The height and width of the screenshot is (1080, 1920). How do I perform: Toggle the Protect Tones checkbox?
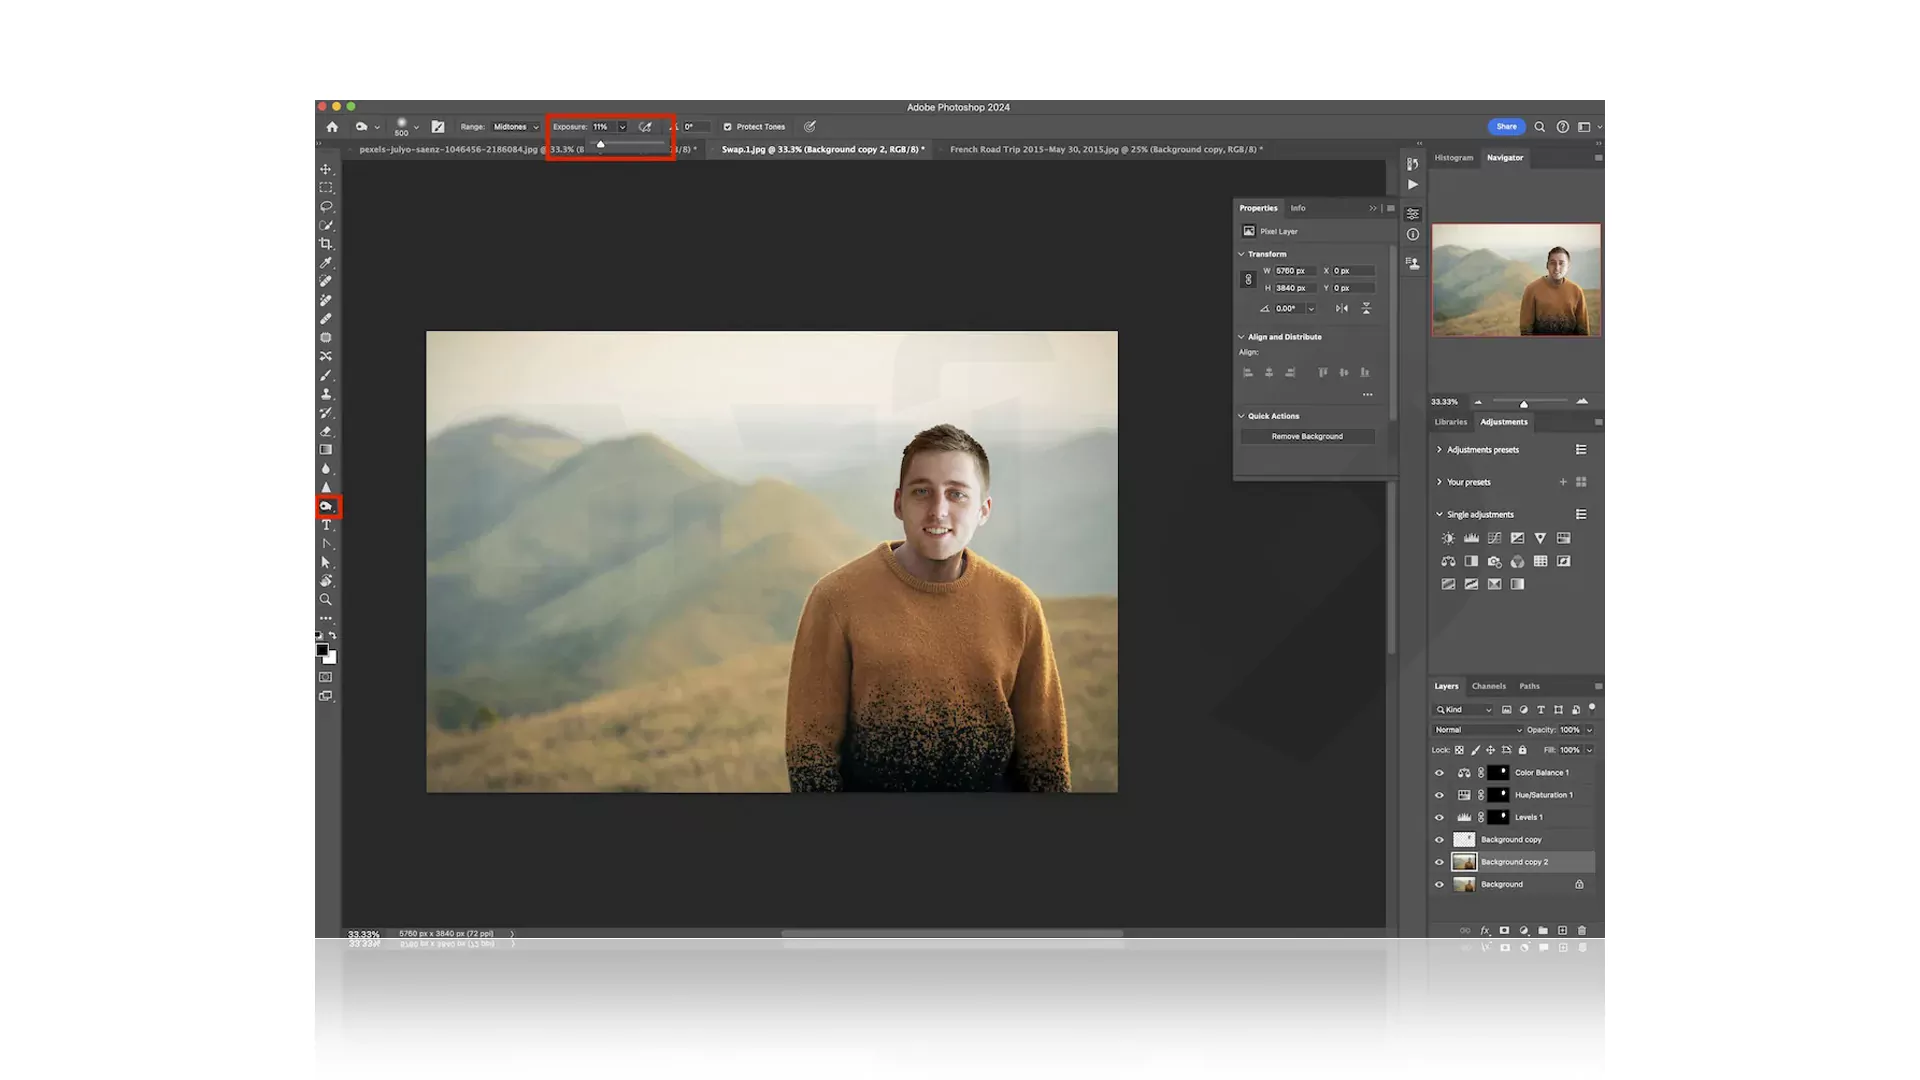(727, 127)
